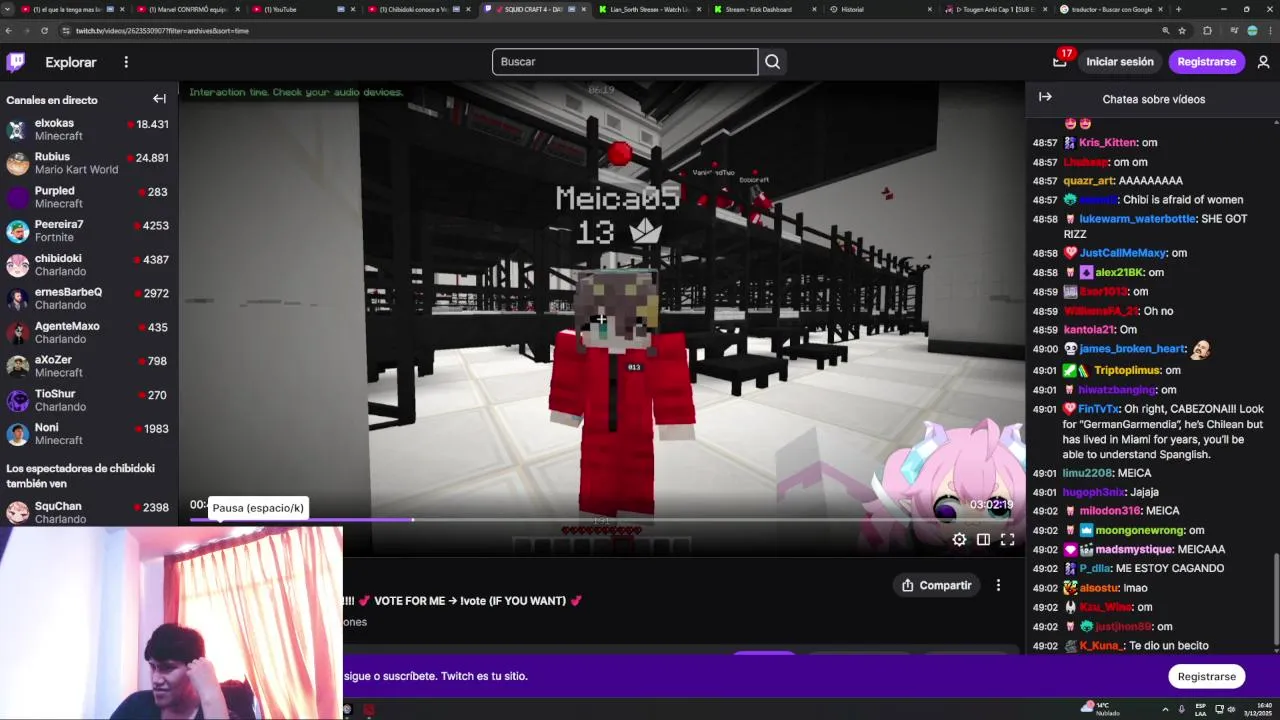Open the three-dot menu next to Explorar
The height and width of the screenshot is (720, 1280).
click(126, 62)
